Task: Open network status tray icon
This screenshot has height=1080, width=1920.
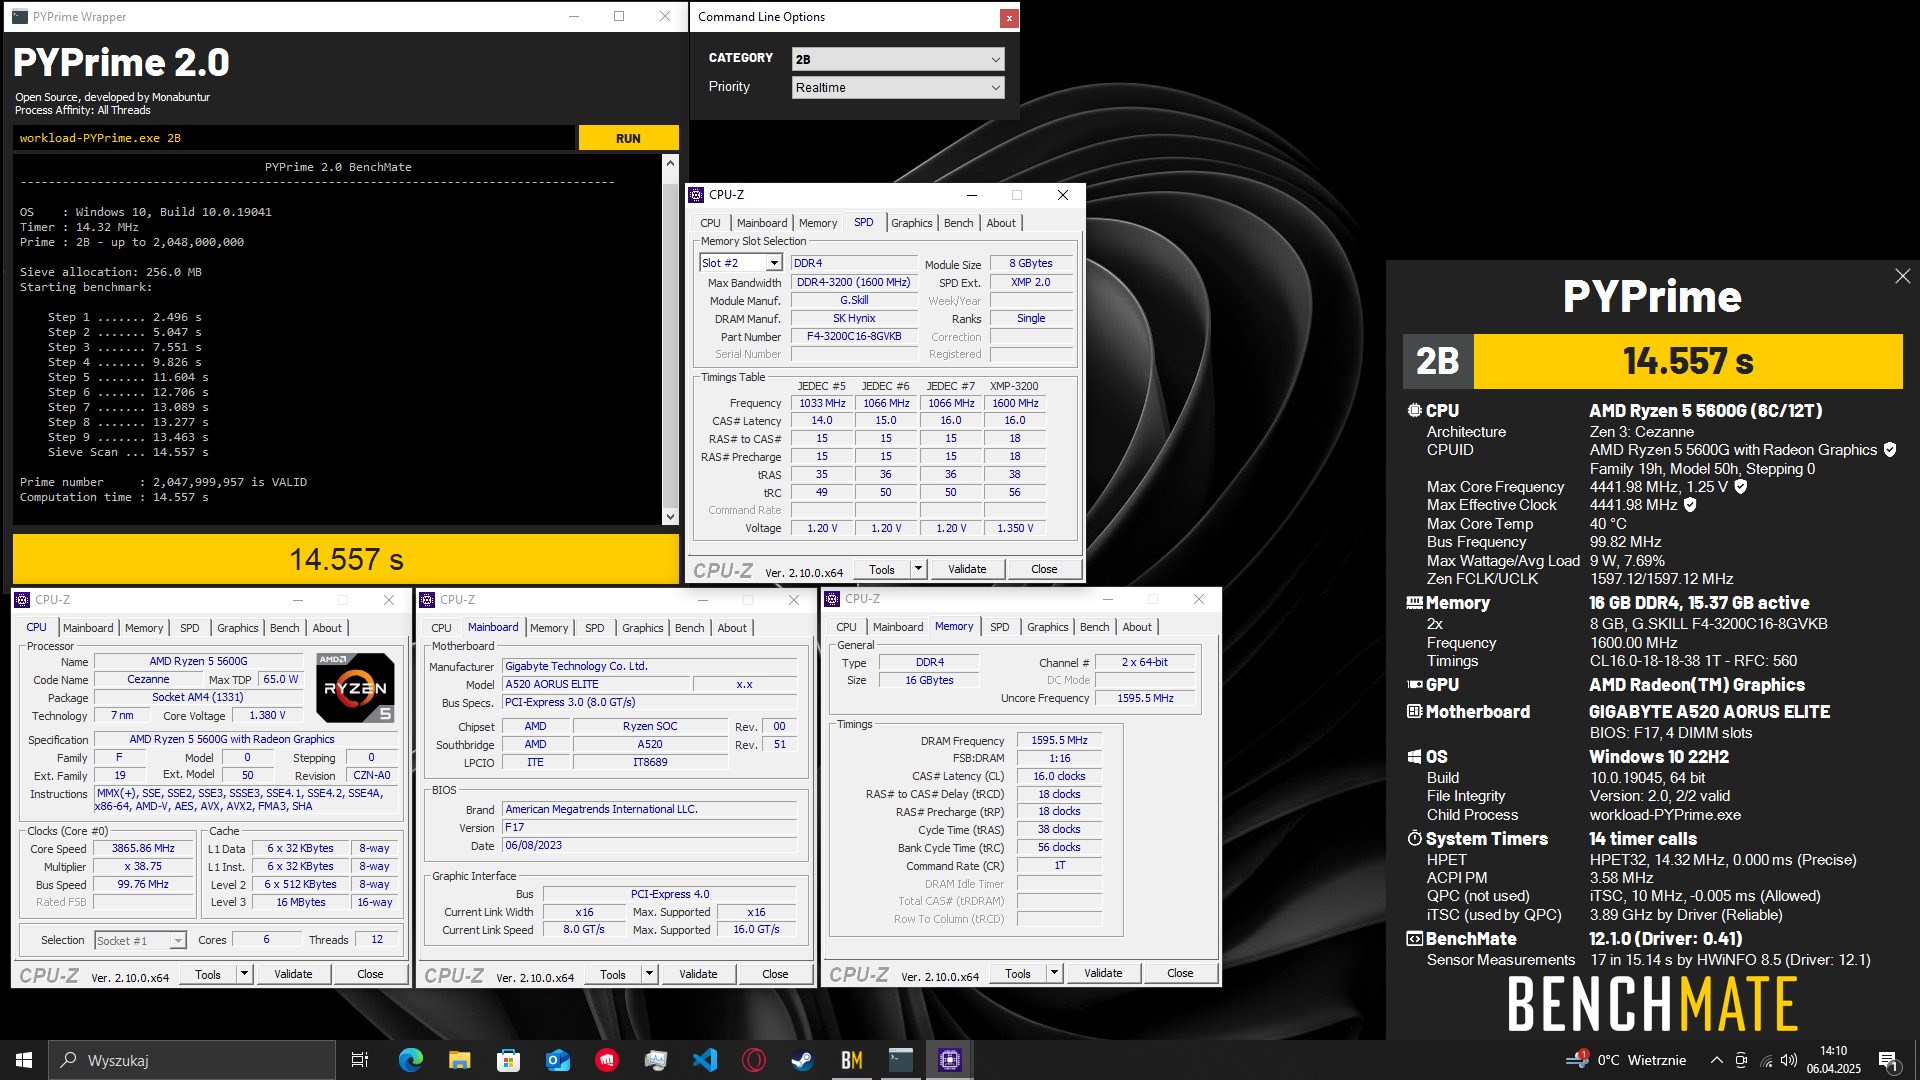Action: (1766, 1060)
